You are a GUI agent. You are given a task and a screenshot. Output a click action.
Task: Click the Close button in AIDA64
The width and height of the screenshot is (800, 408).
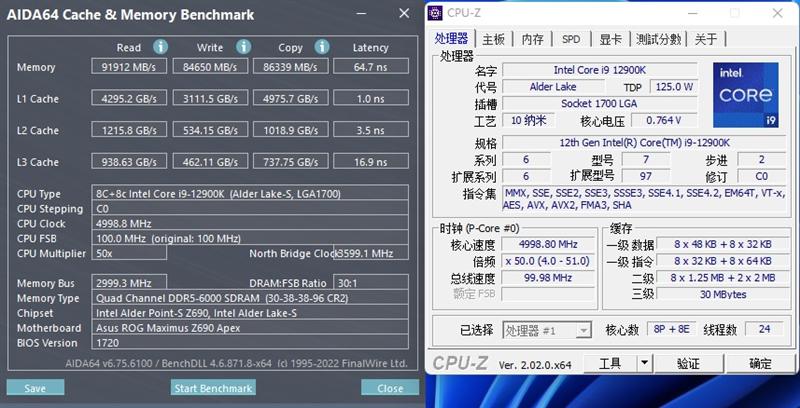click(390, 388)
